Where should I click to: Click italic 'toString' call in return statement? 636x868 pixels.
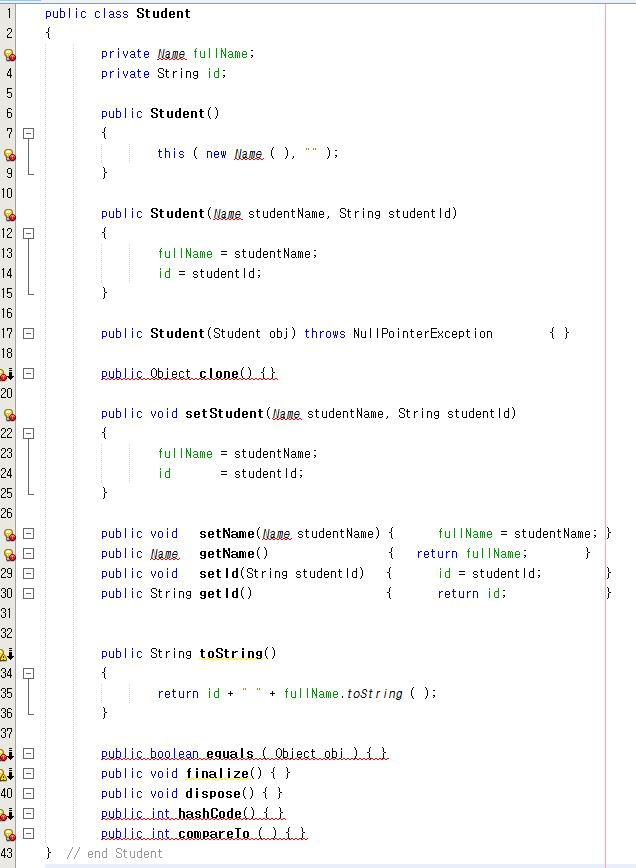point(375,694)
